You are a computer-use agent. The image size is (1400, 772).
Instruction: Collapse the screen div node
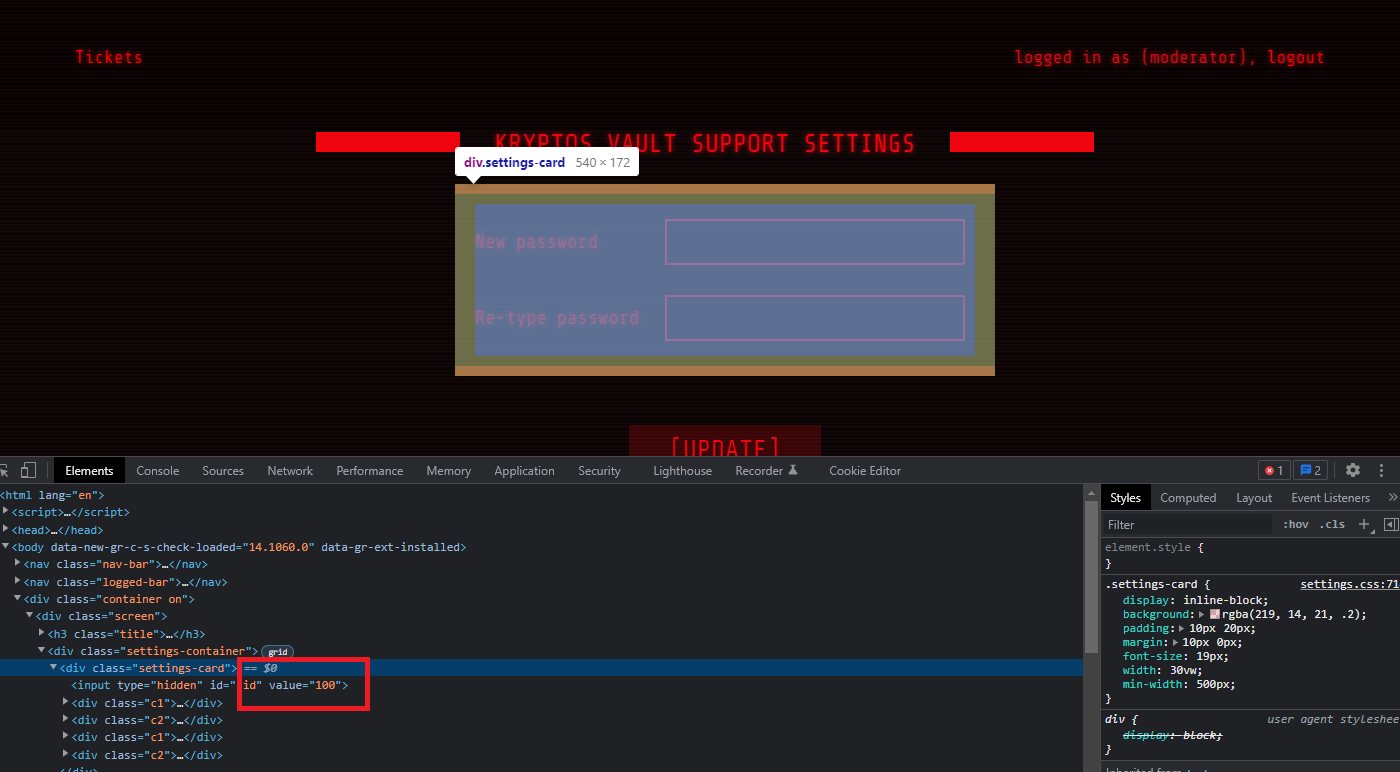pyautogui.click(x=30, y=615)
